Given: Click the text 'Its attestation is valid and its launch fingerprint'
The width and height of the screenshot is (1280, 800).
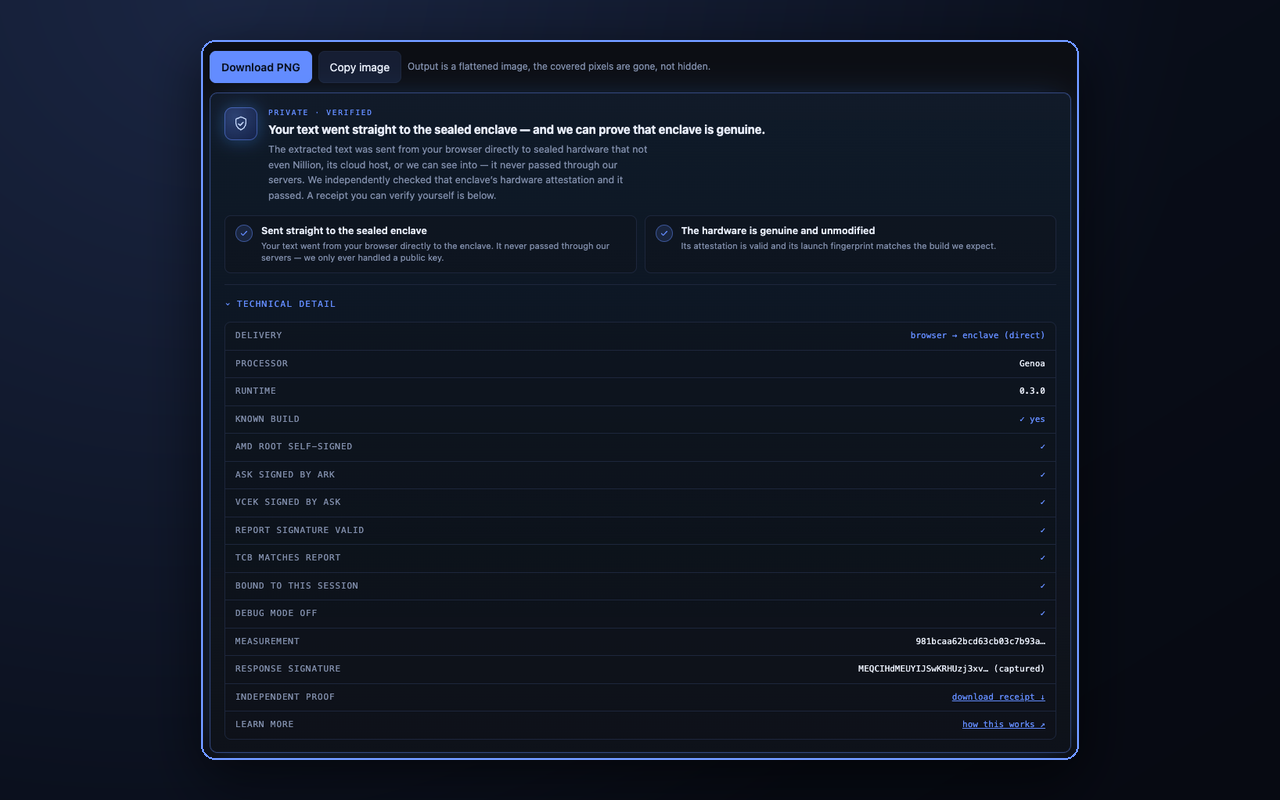Looking at the screenshot, I should coord(839,246).
